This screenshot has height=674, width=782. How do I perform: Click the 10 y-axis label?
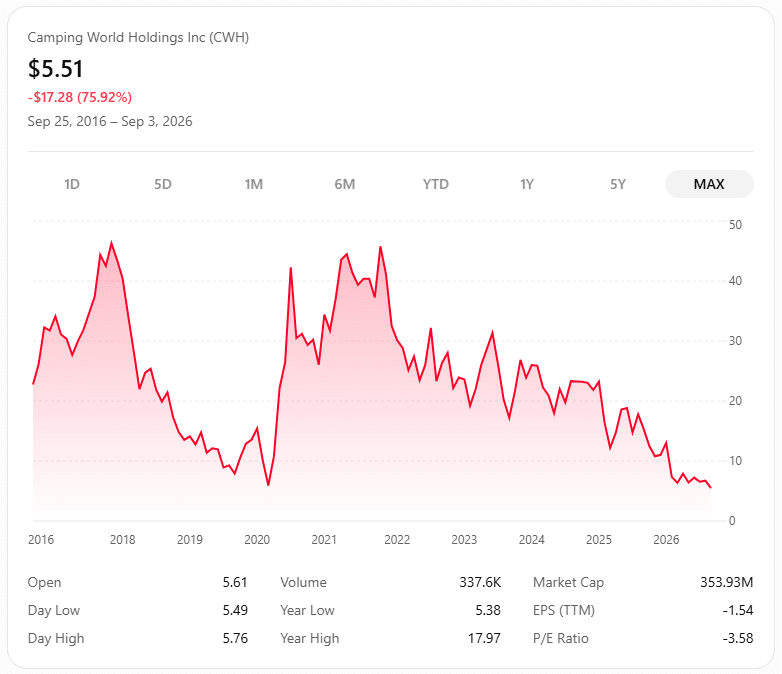point(736,460)
